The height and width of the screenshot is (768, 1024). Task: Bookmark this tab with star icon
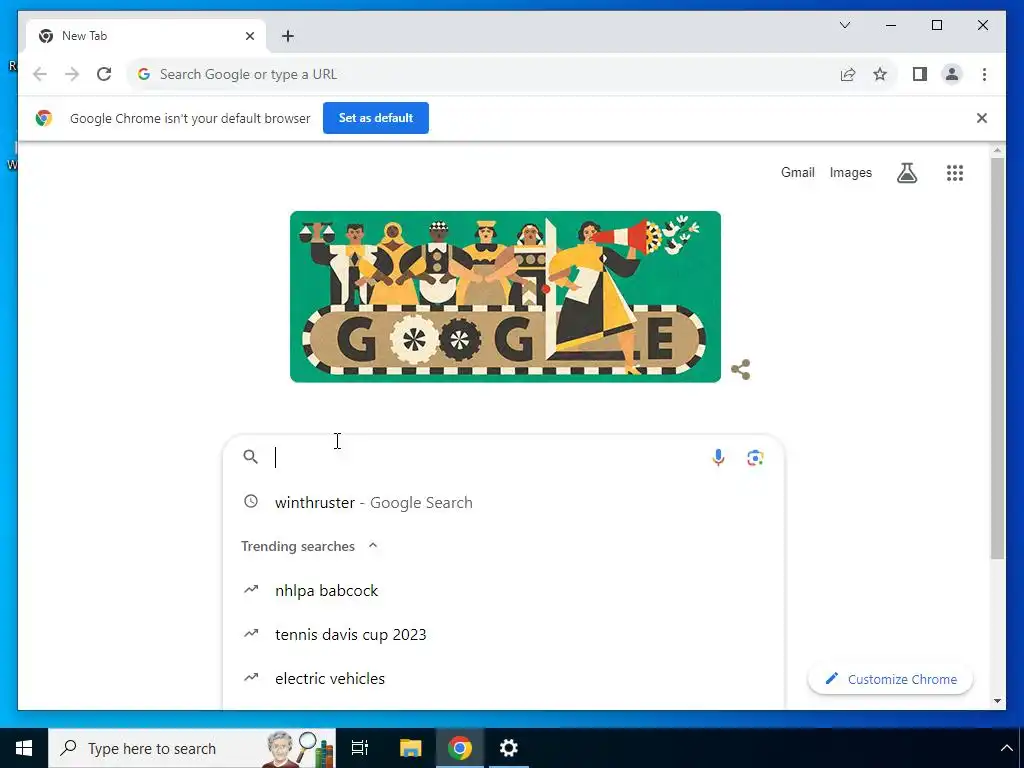tap(880, 74)
